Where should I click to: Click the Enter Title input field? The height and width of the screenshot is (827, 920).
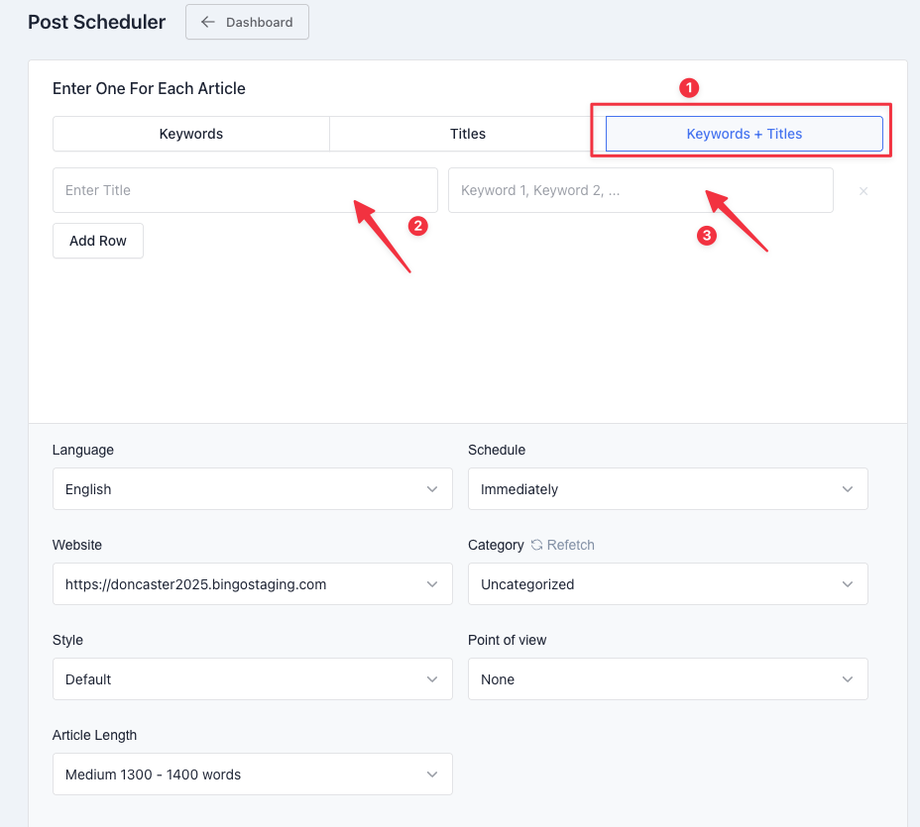[x=245, y=190]
